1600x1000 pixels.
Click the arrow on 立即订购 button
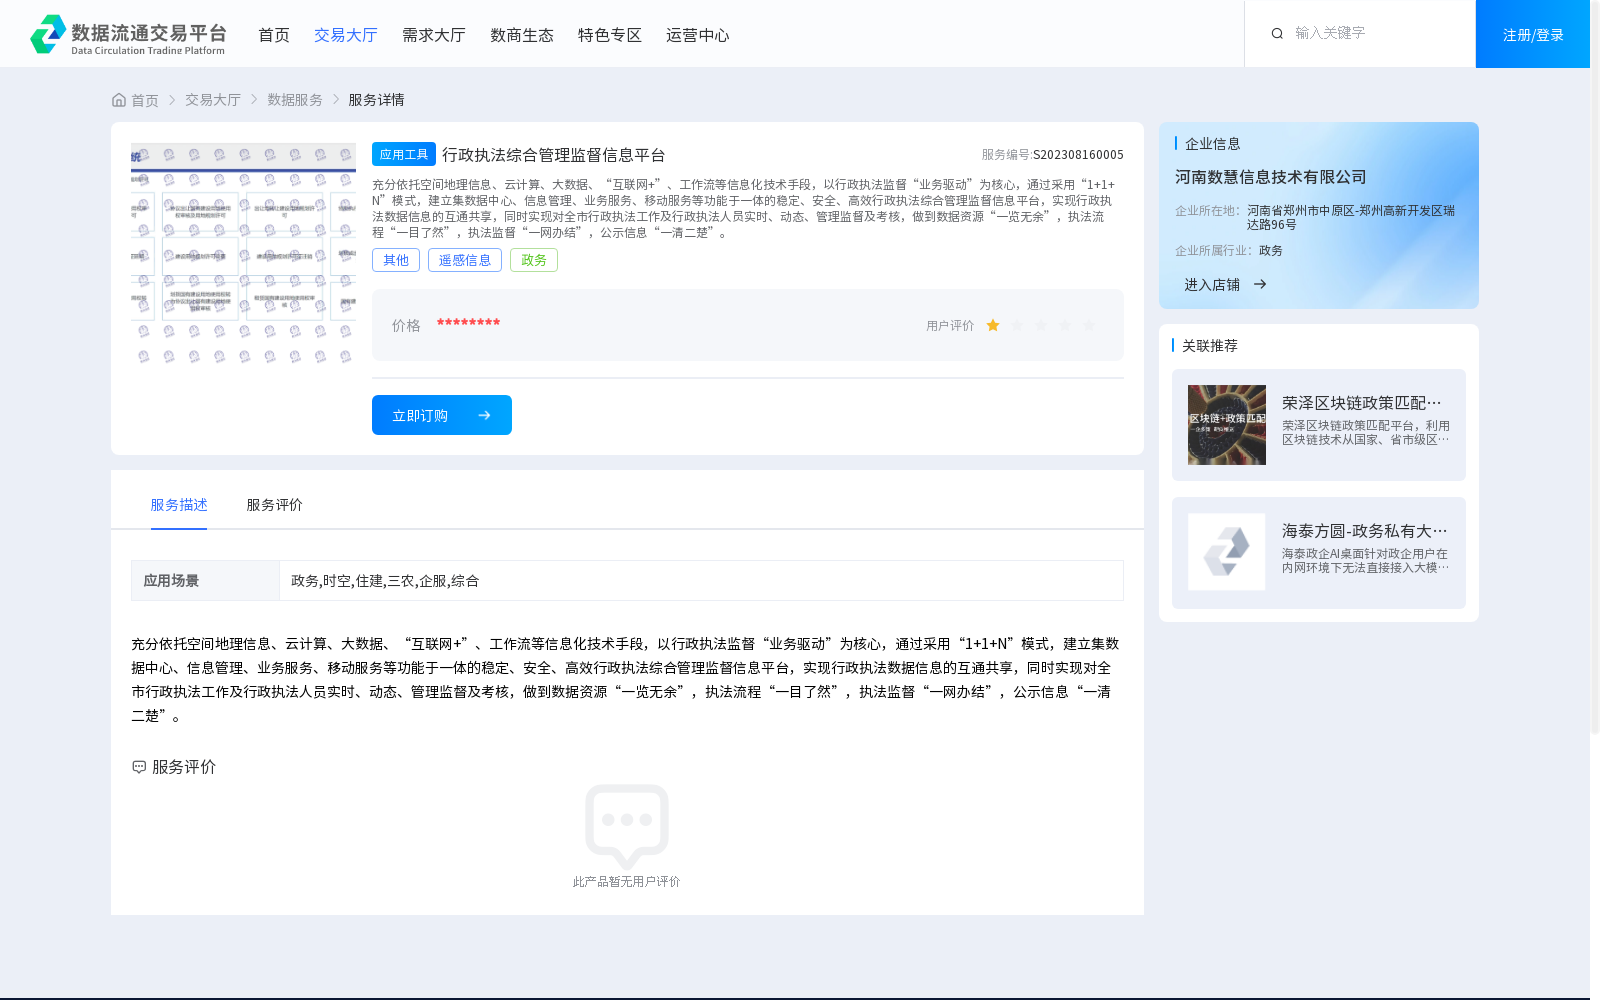(484, 415)
